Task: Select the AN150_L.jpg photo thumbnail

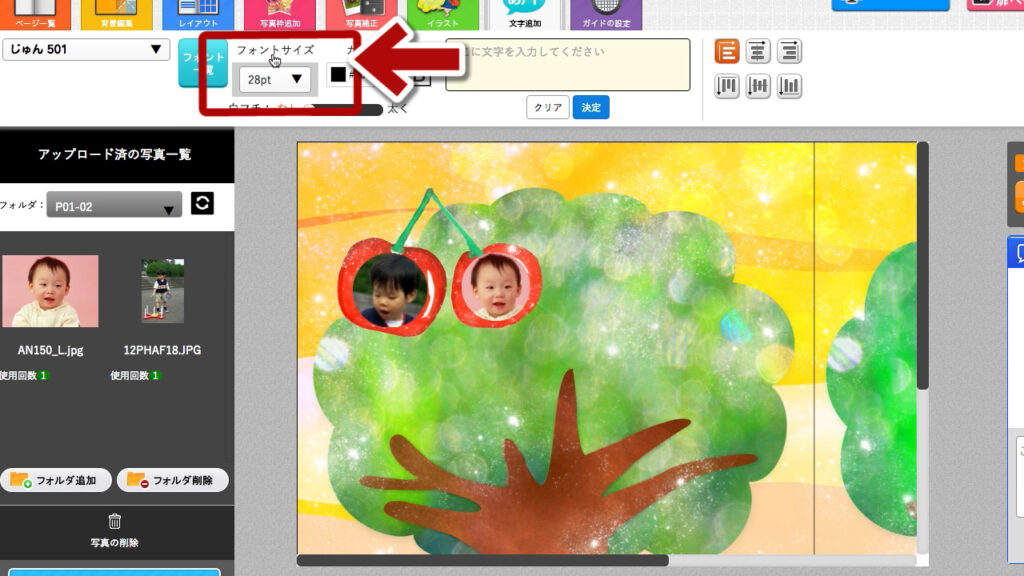Action: [x=50, y=291]
